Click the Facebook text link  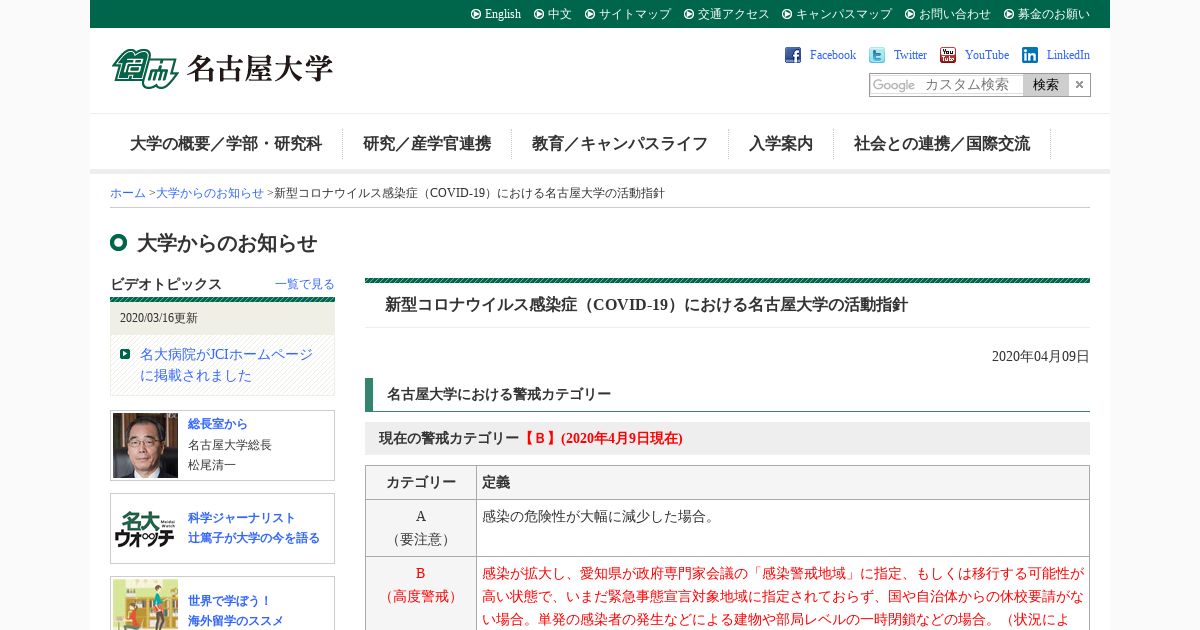pyautogui.click(x=833, y=55)
